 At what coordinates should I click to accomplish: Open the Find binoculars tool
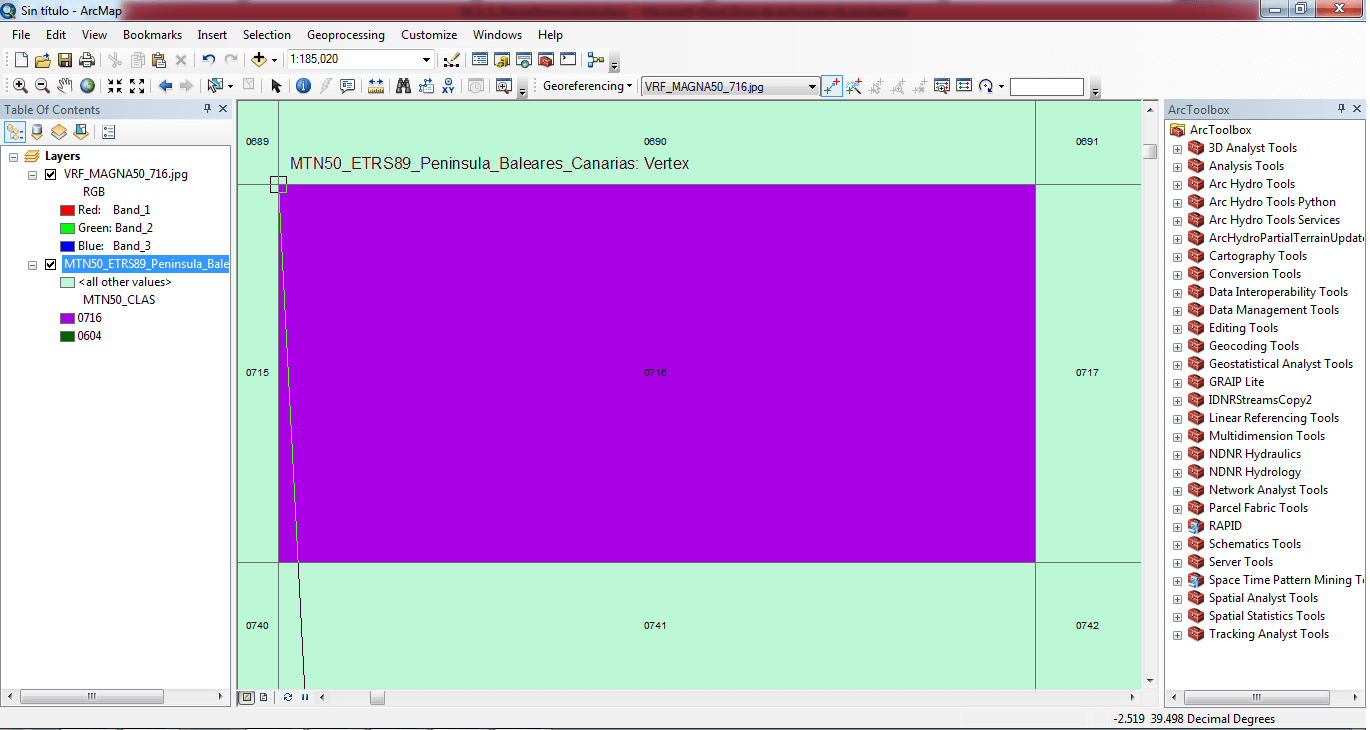pyautogui.click(x=403, y=87)
